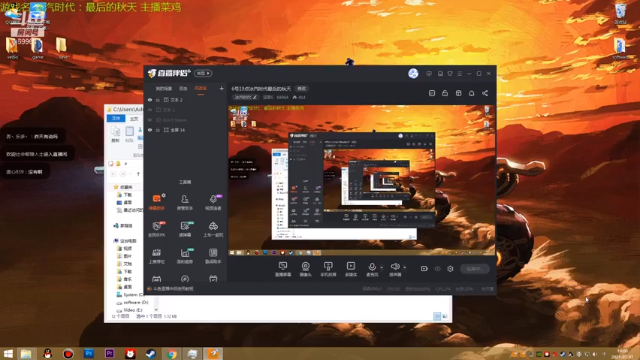Toggle visibility of the 全屏 layer
The height and width of the screenshot is (360, 640).
[150, 130]
